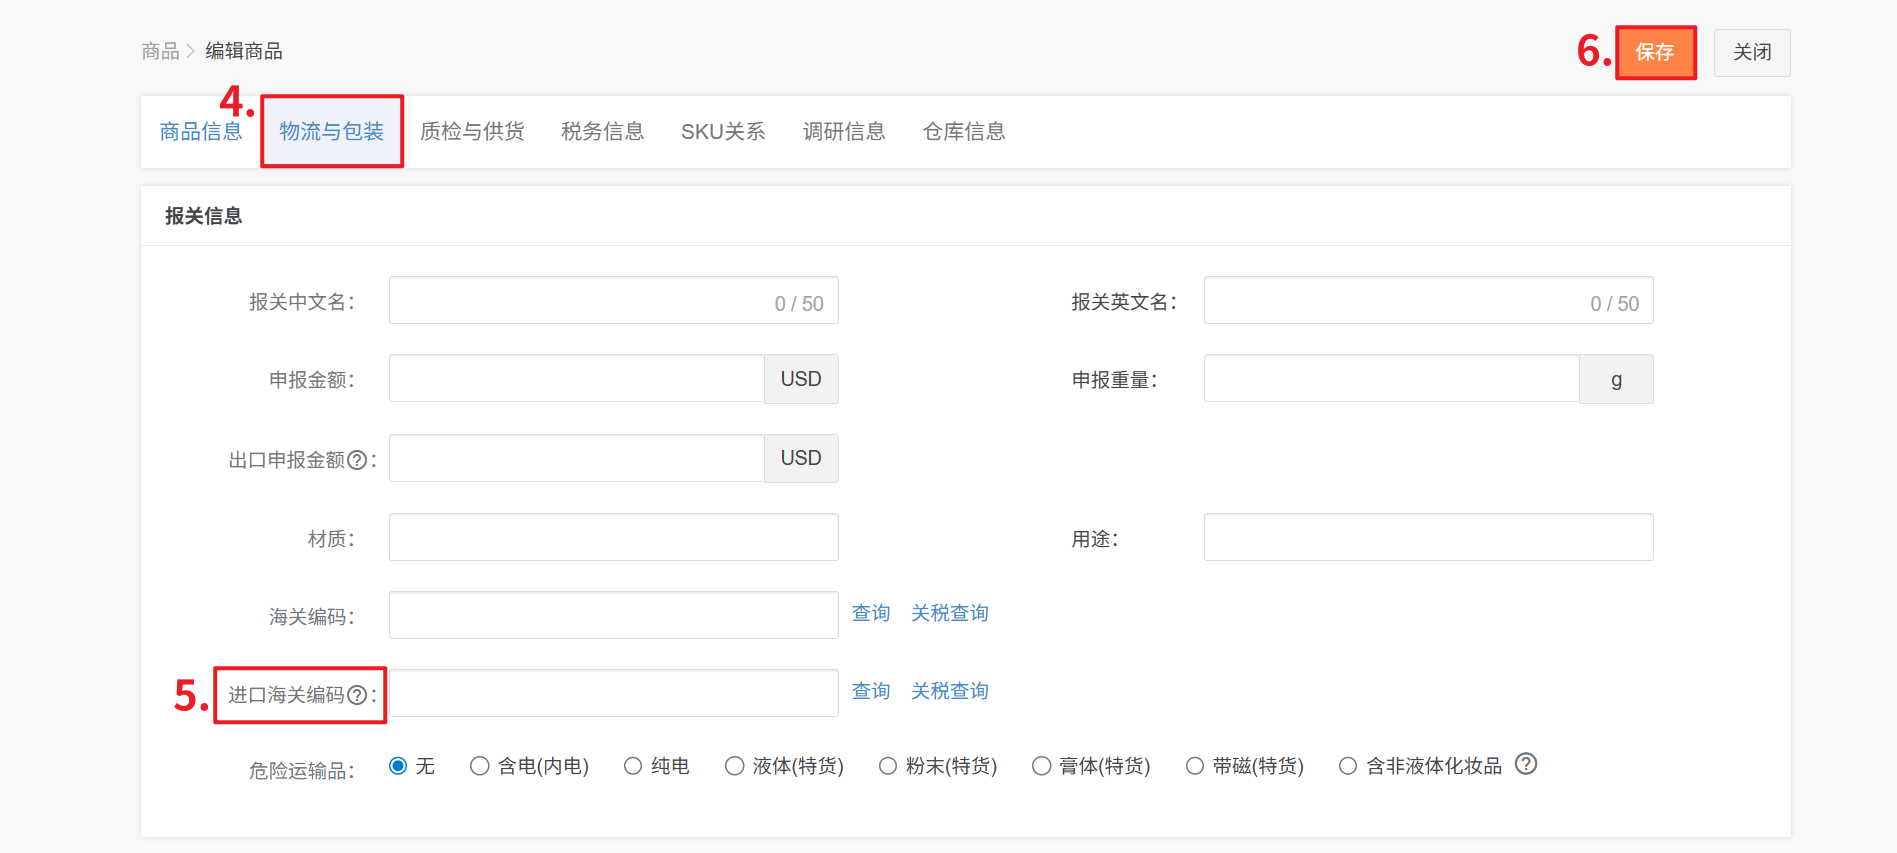Viewport: 1897px width, 853px height.
Task: Choose 带磁(特货) radio option
Action: 1195,766
